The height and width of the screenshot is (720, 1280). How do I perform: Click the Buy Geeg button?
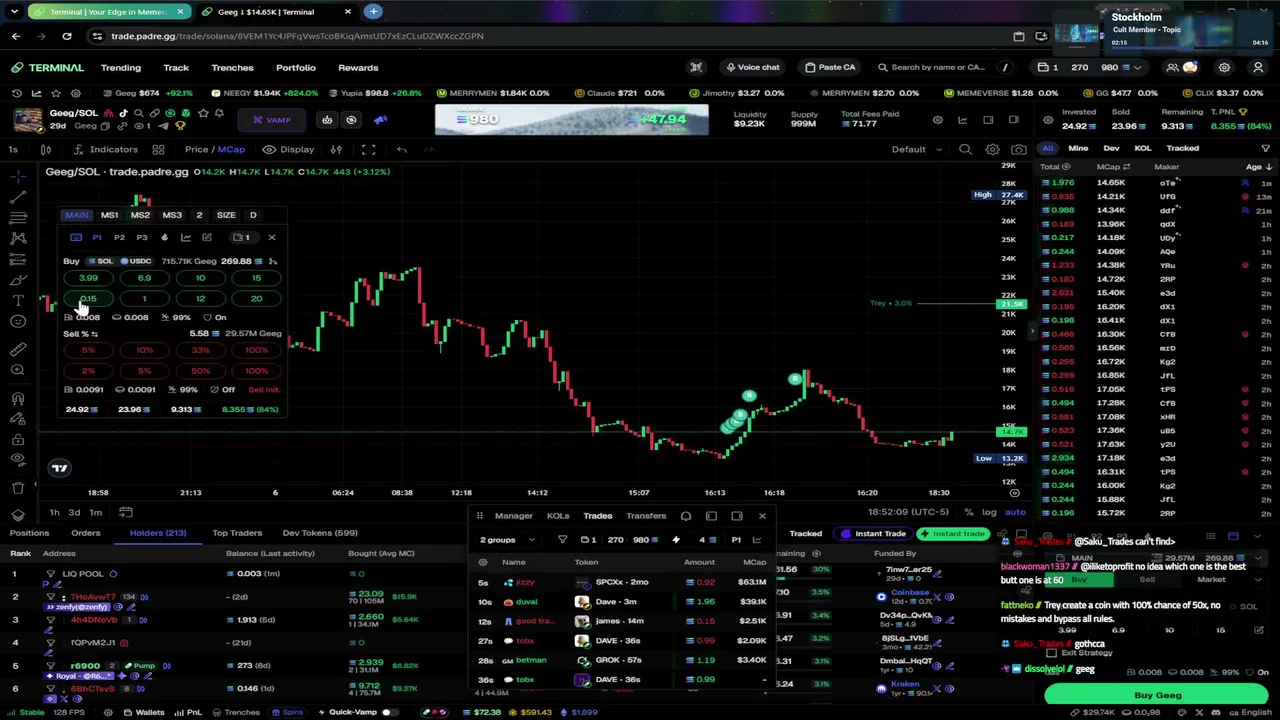pyautogui.click(x=1157, y=695)
